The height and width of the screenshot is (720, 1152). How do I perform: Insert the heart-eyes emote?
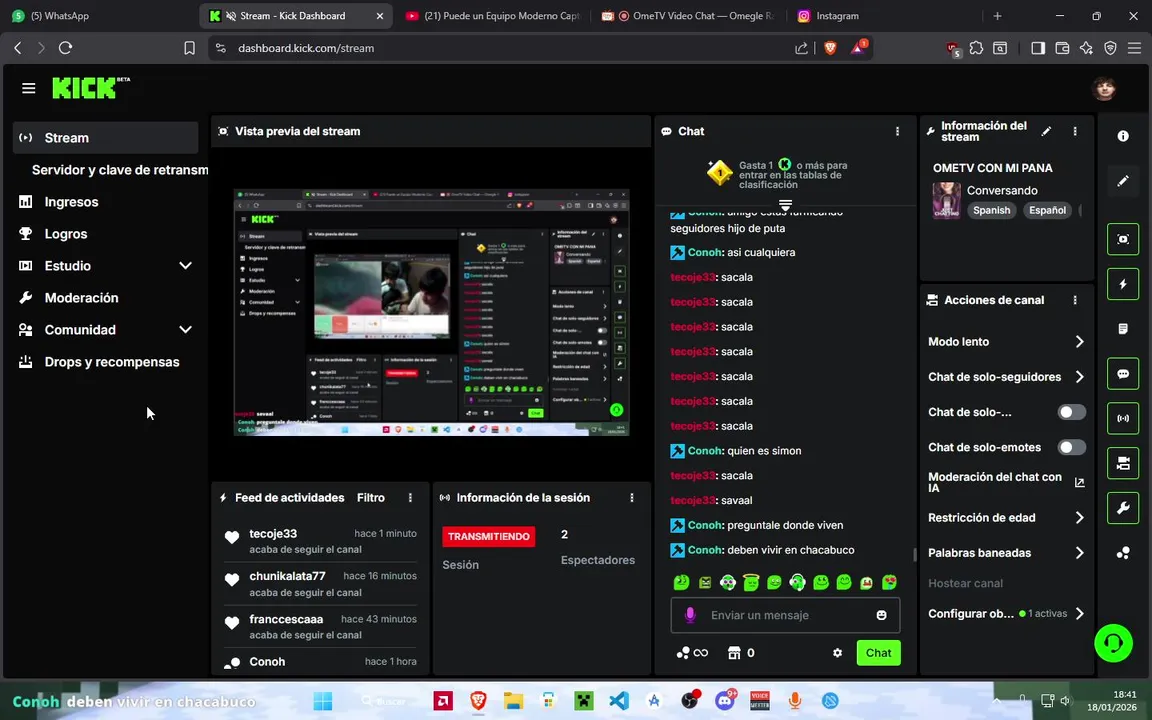point(890,583)
